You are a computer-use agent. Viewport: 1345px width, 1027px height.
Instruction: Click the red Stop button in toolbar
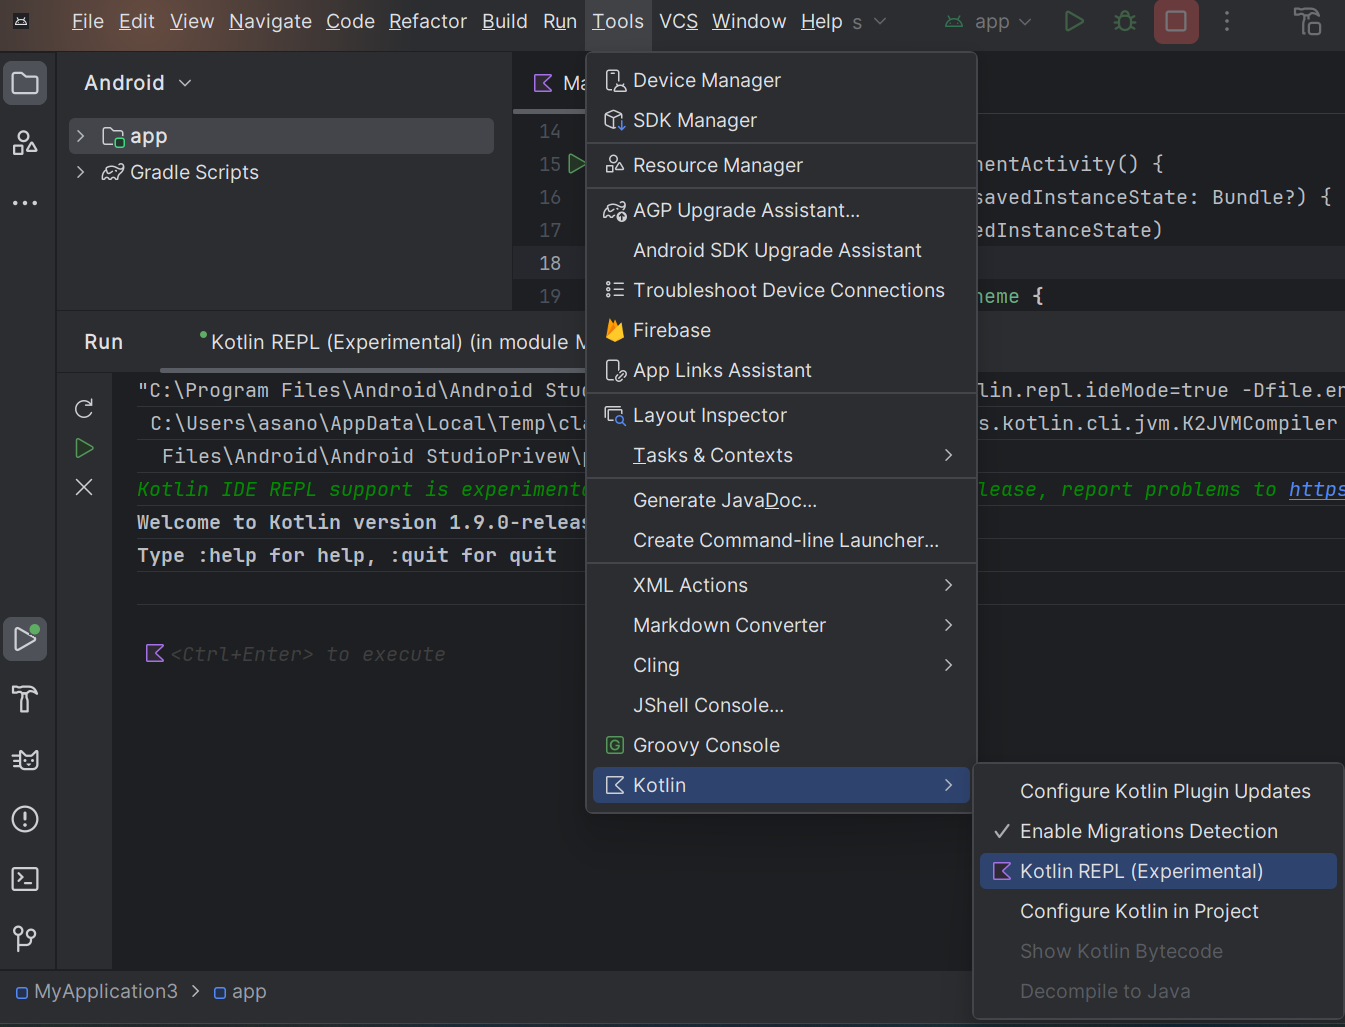(x=1176, y=21)
